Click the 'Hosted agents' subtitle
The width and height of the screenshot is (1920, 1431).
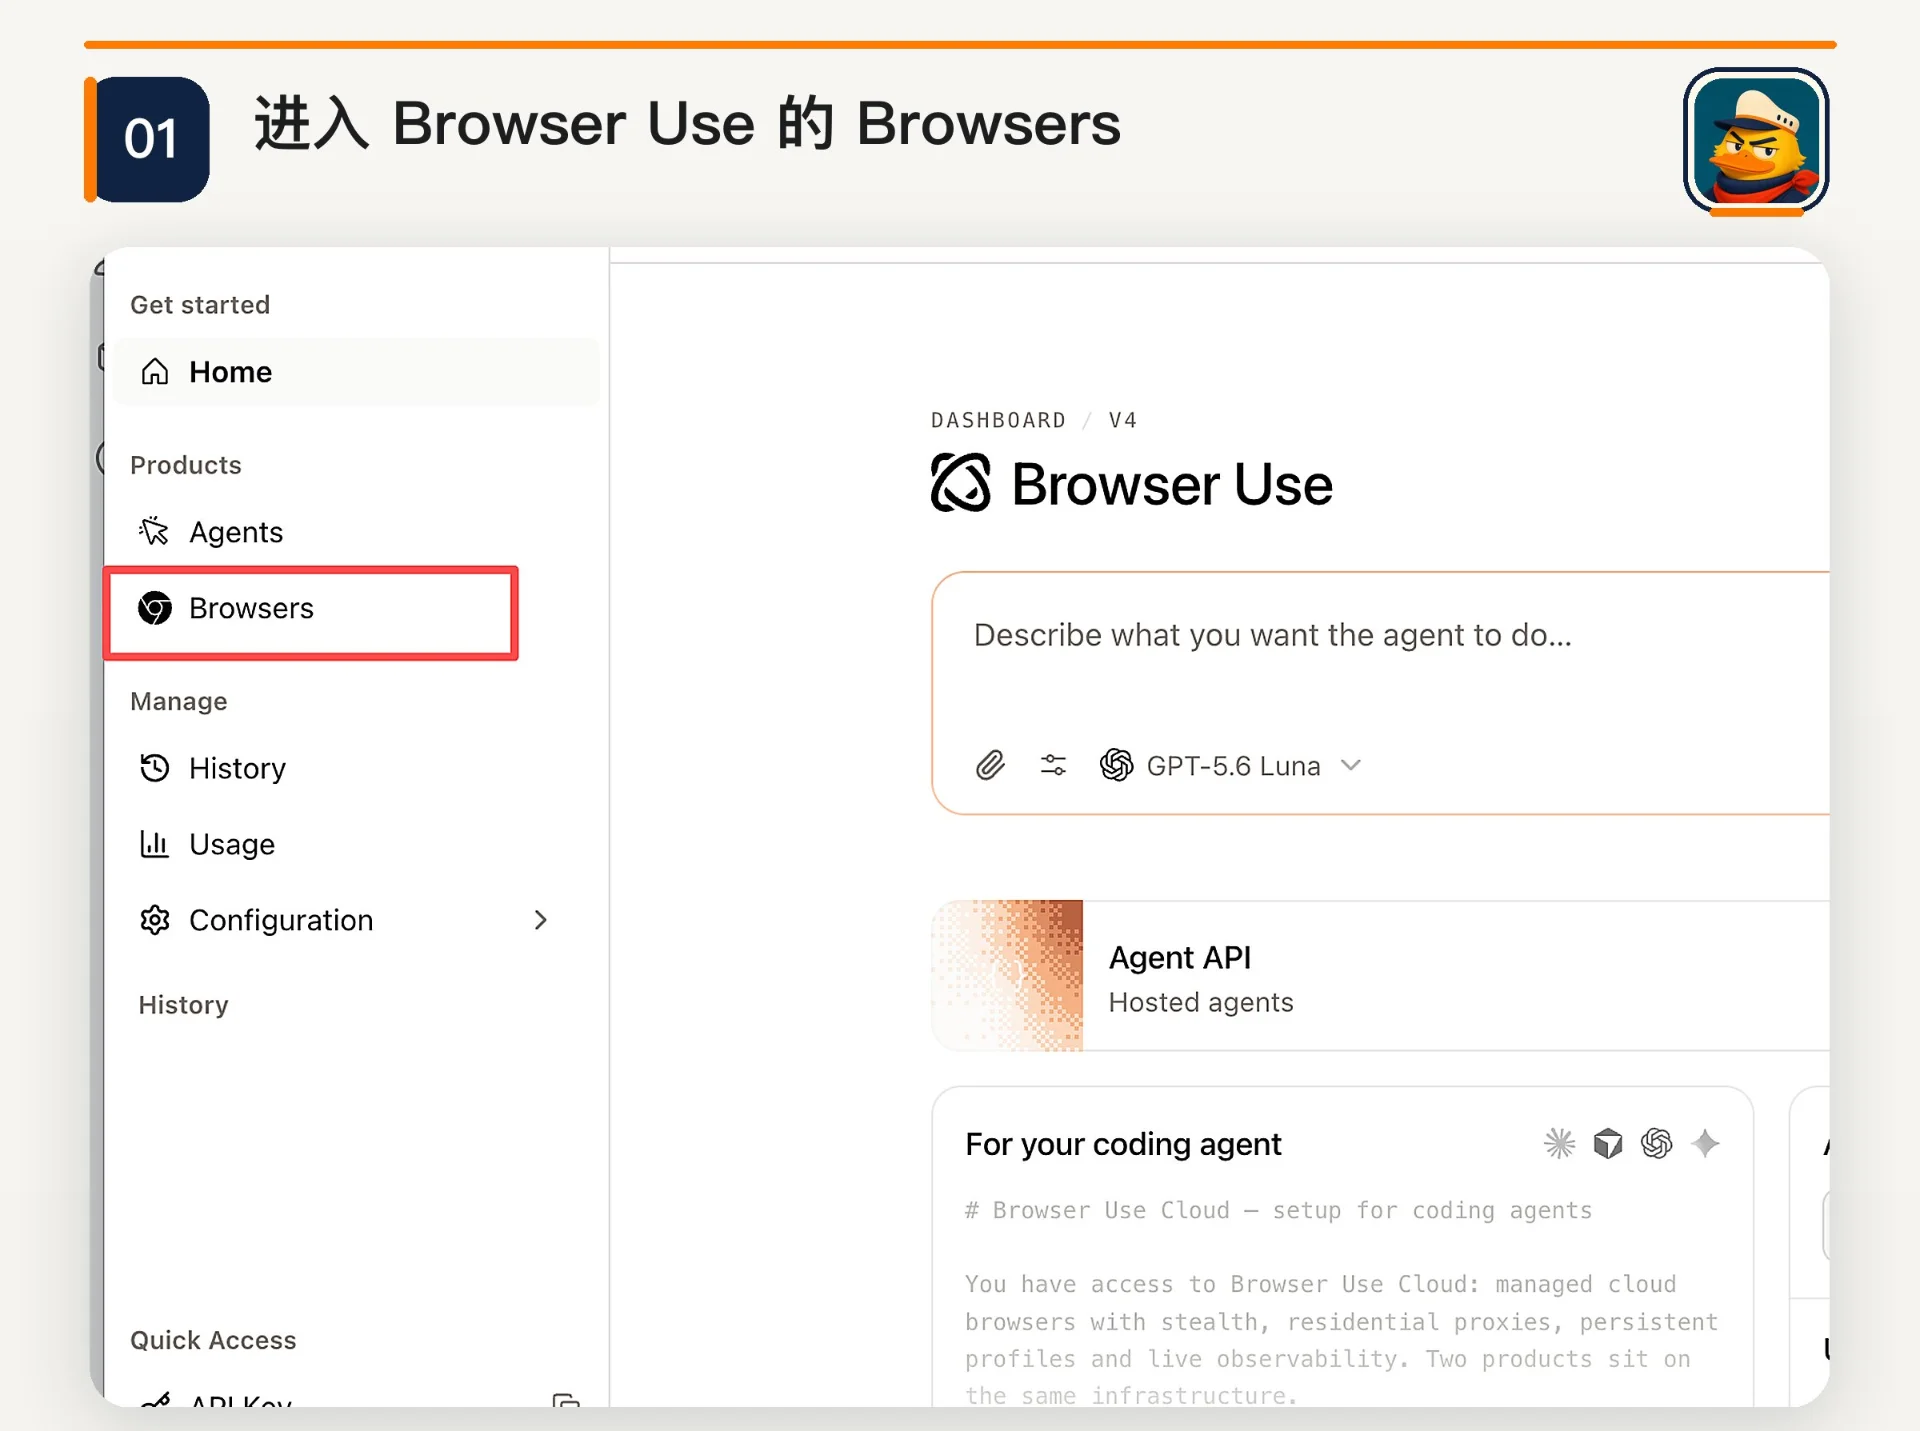1201,1002
